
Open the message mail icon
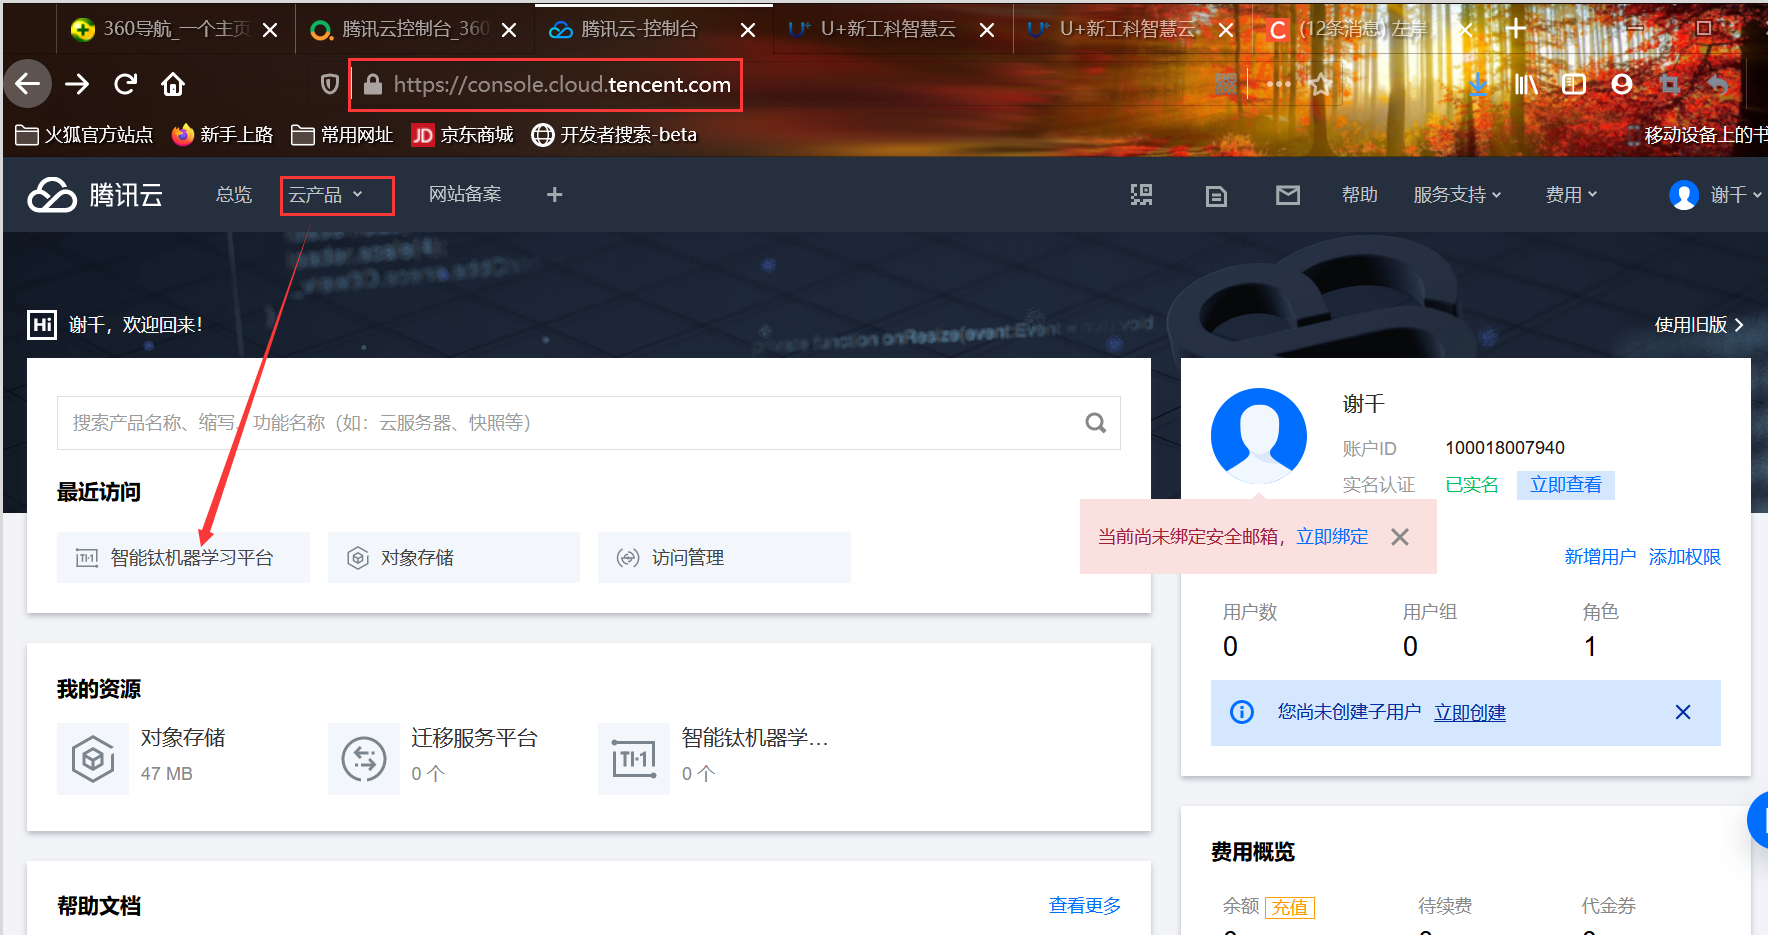coord(1288,195)
